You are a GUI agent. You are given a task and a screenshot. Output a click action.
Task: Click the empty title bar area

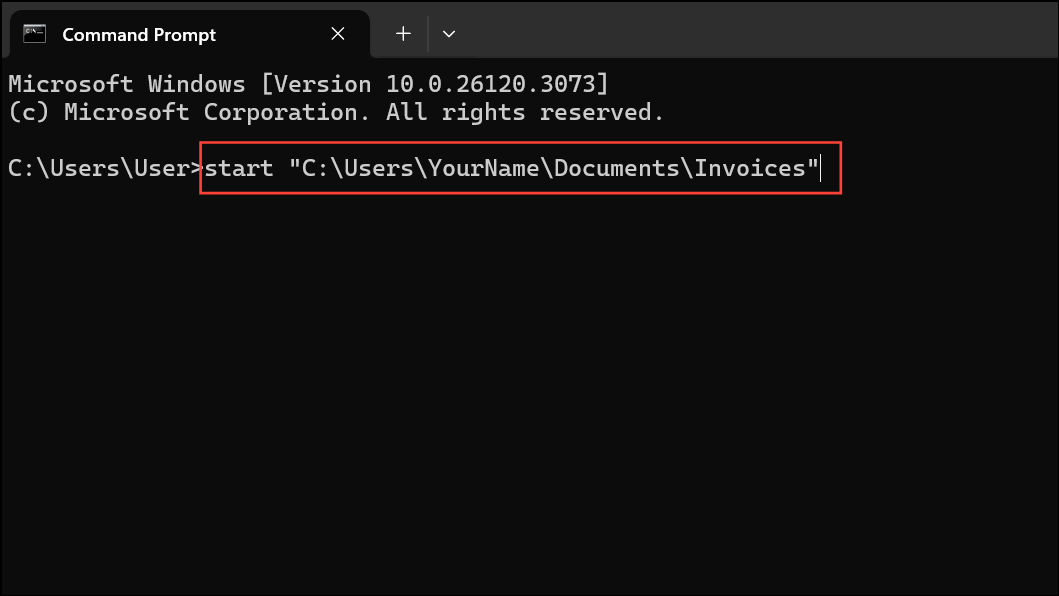click(756, 30)
